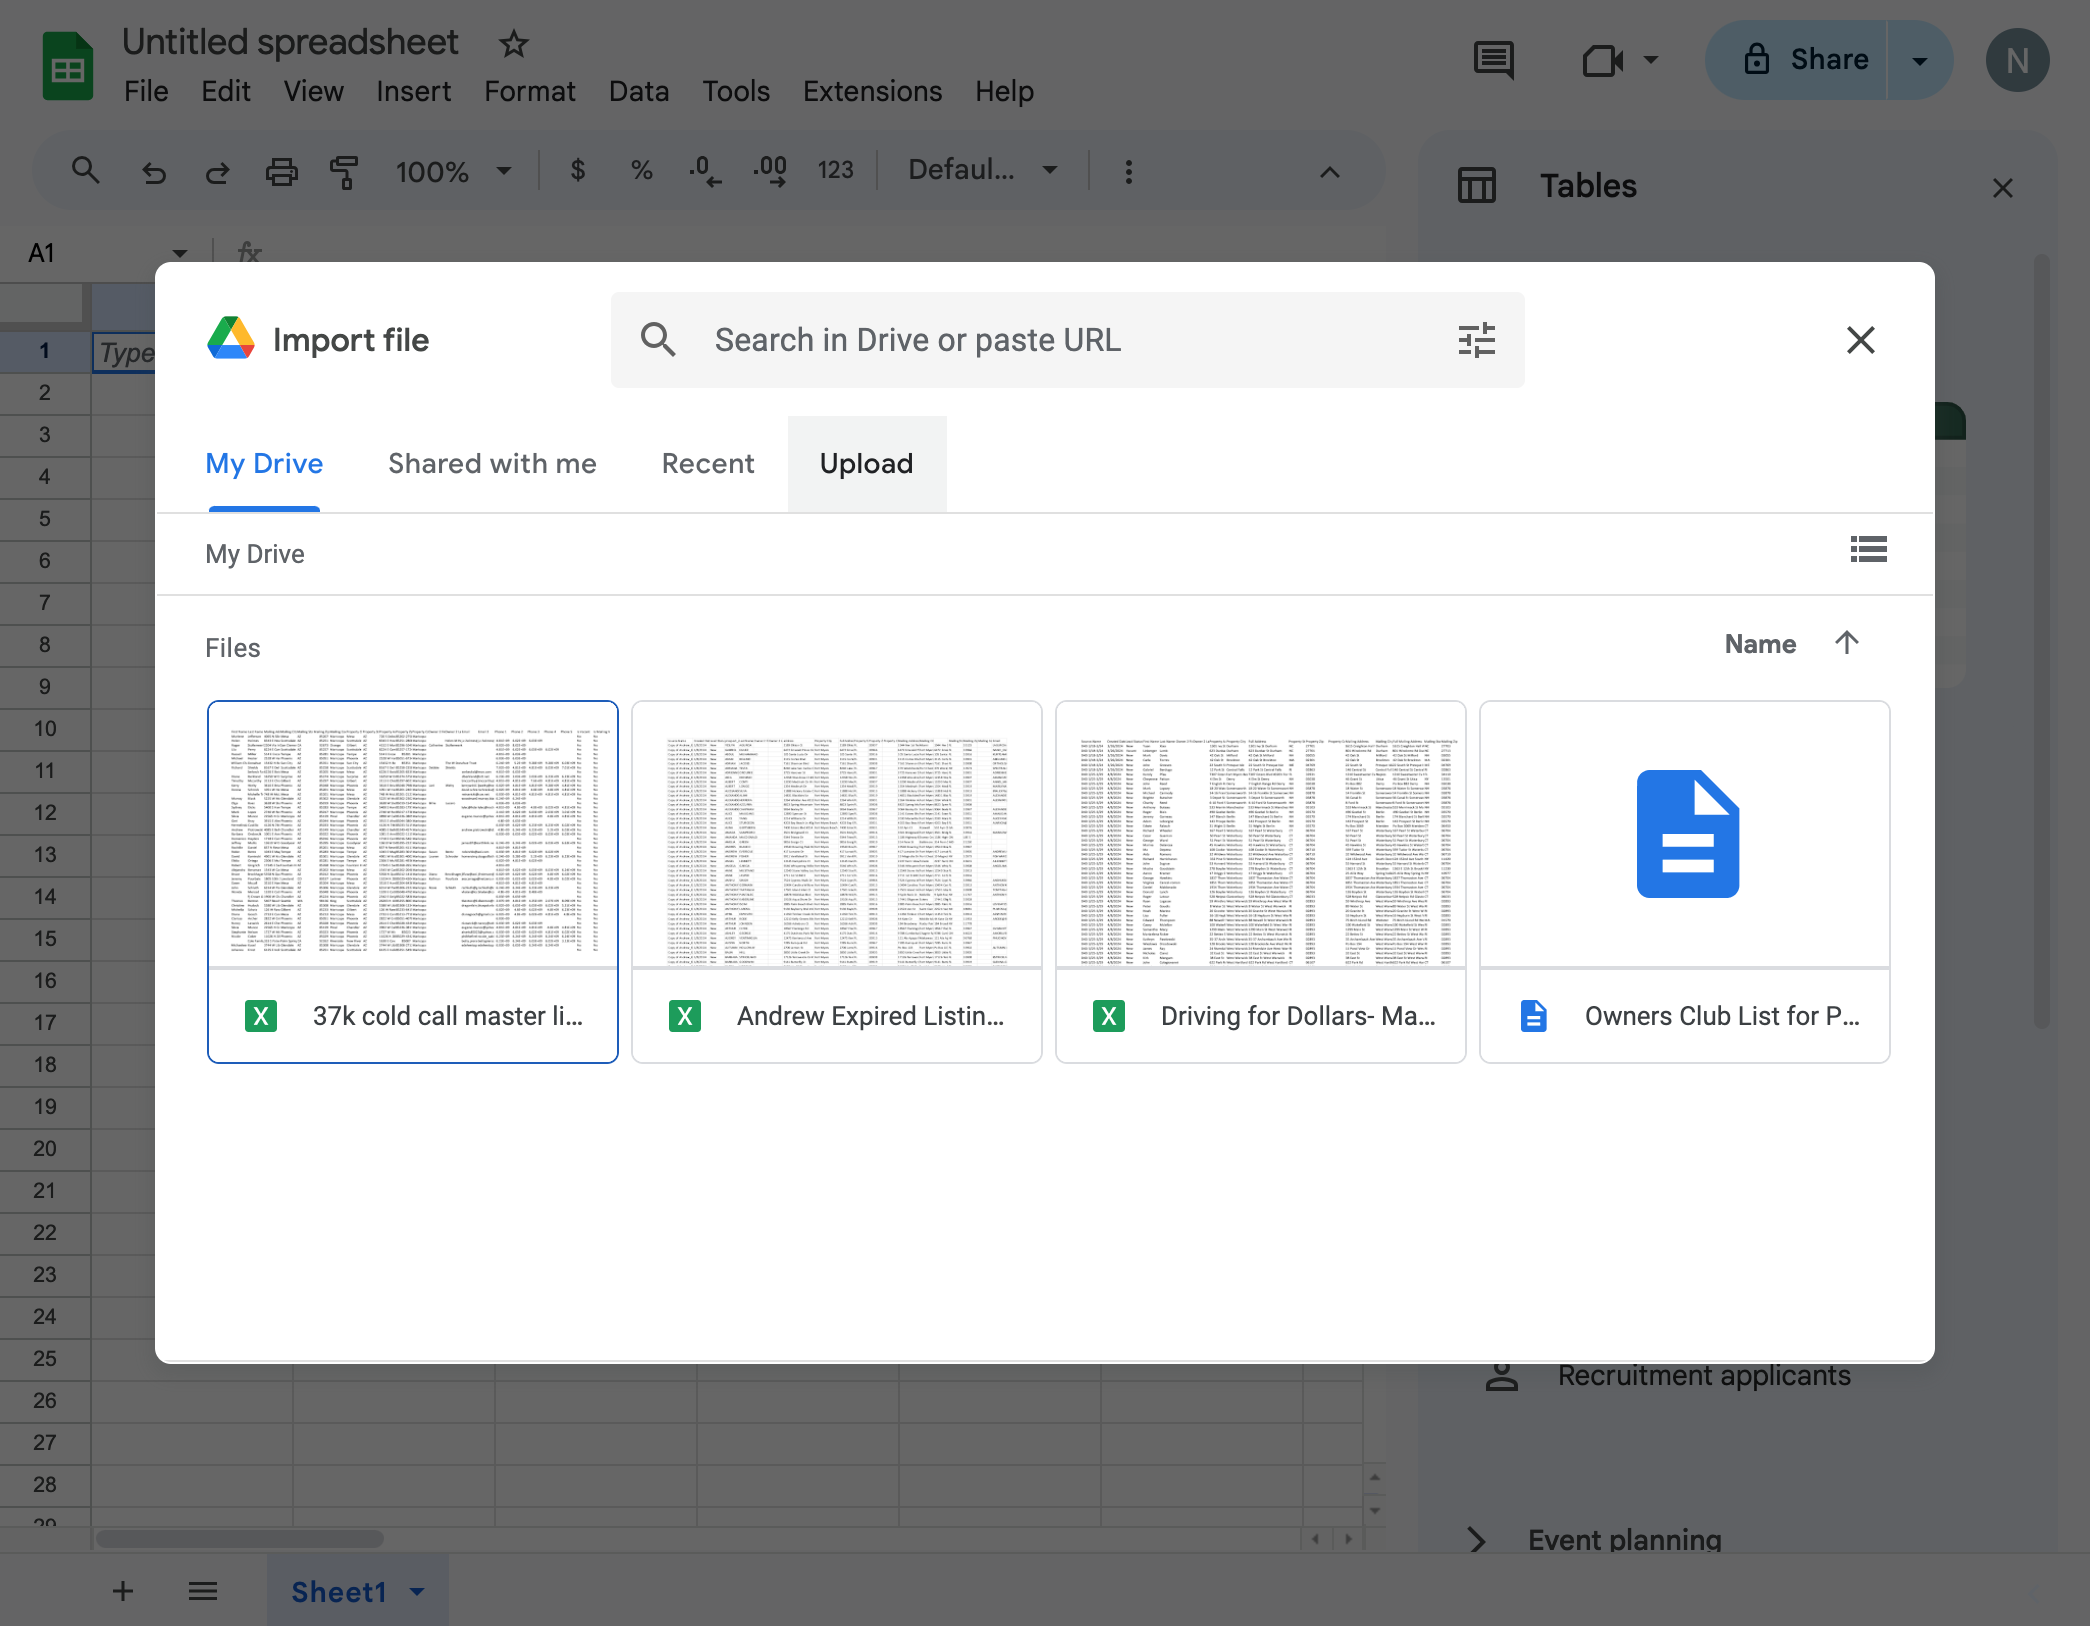Open the zoom 100% dropdown
Screen dimensions: 2090x1626
coord(454,171)
